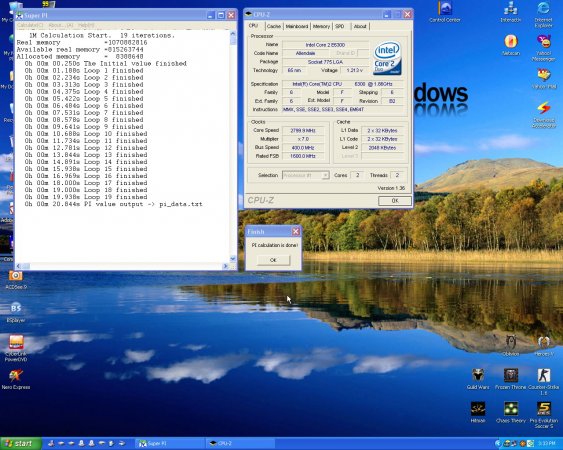563x450 pixels.
Task: Open the Chaos Theory game shortcut
Action: (x=511, y=412)
